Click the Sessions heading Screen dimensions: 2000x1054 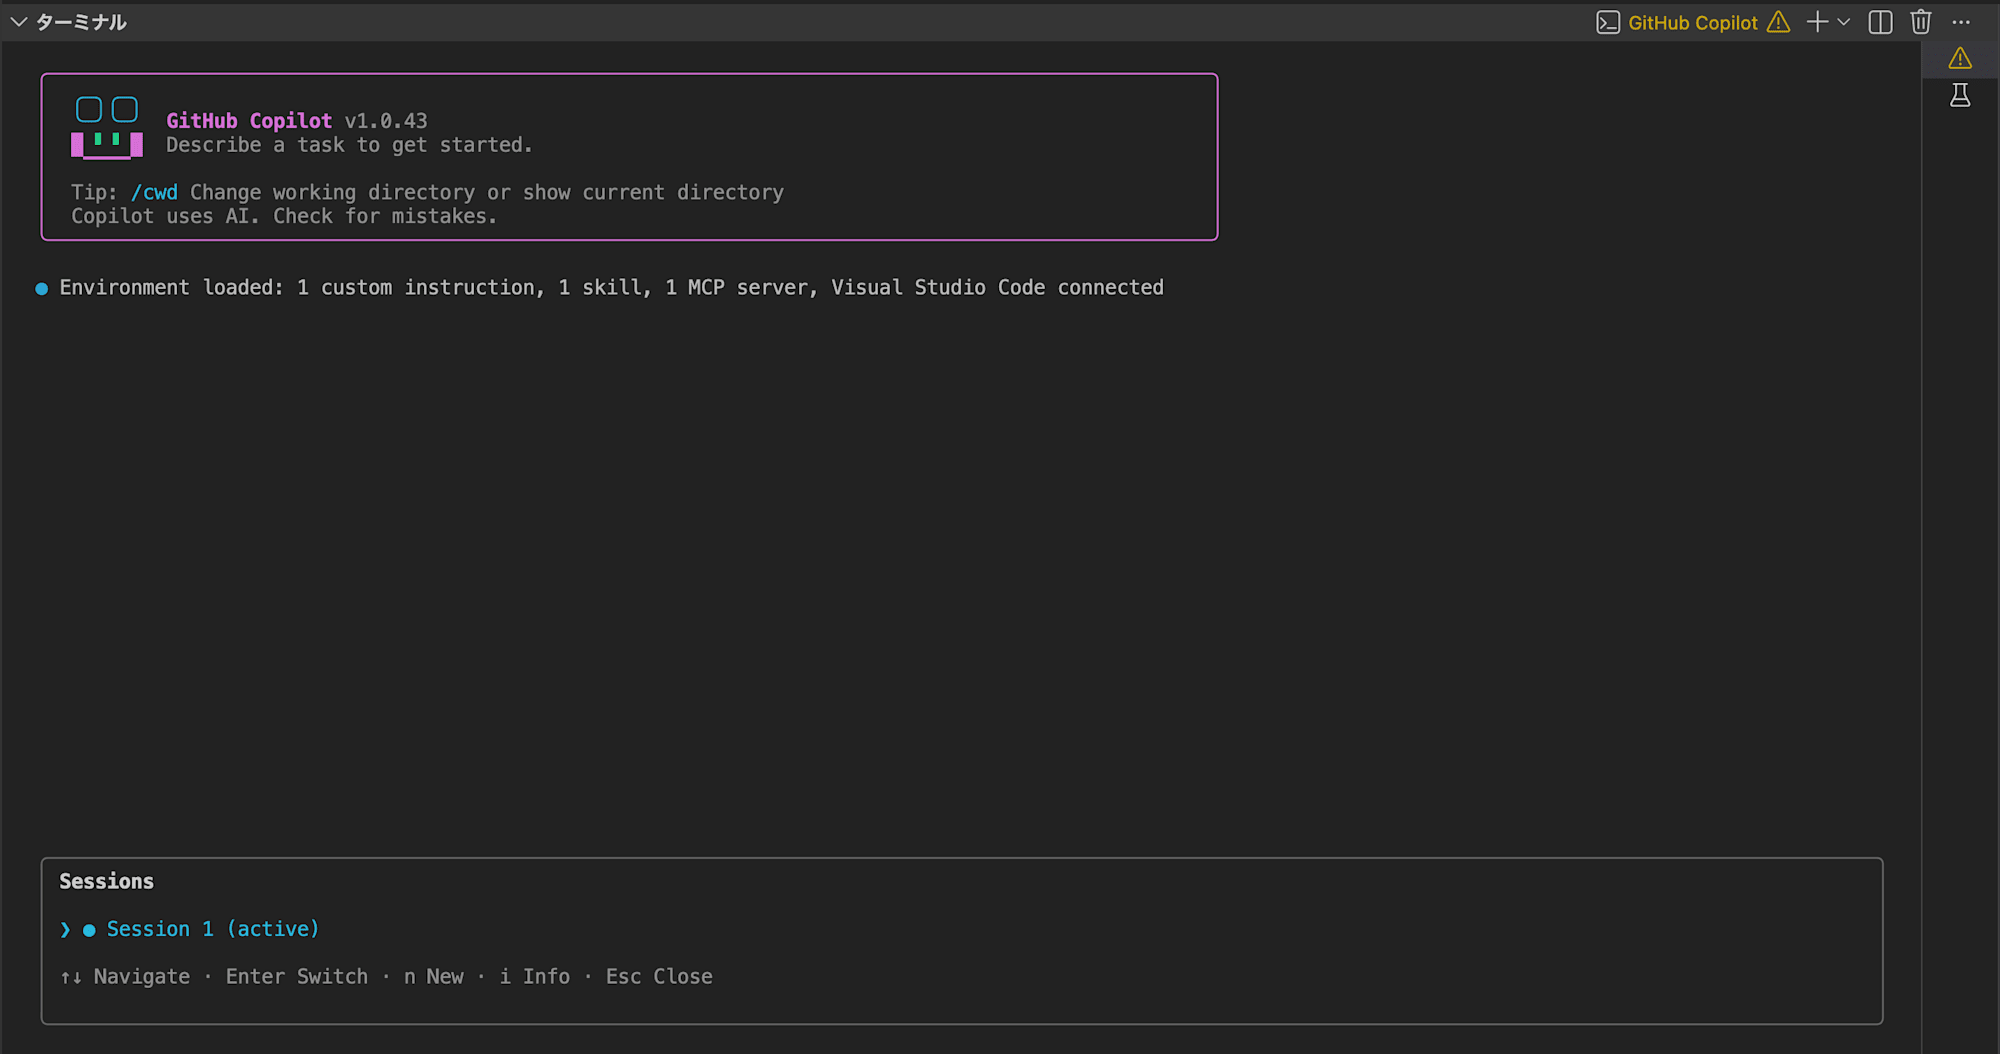point(106,881)
